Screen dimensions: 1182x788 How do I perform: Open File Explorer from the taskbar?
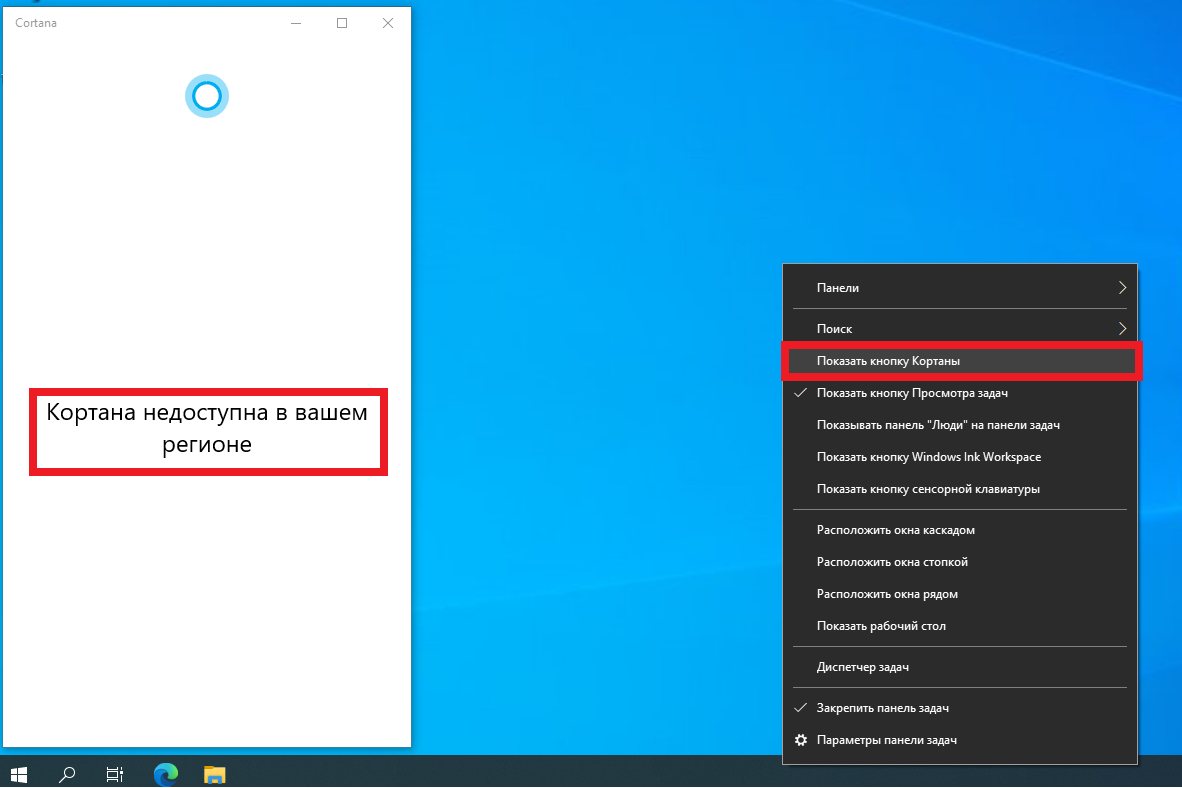click(x=215, y=774)
